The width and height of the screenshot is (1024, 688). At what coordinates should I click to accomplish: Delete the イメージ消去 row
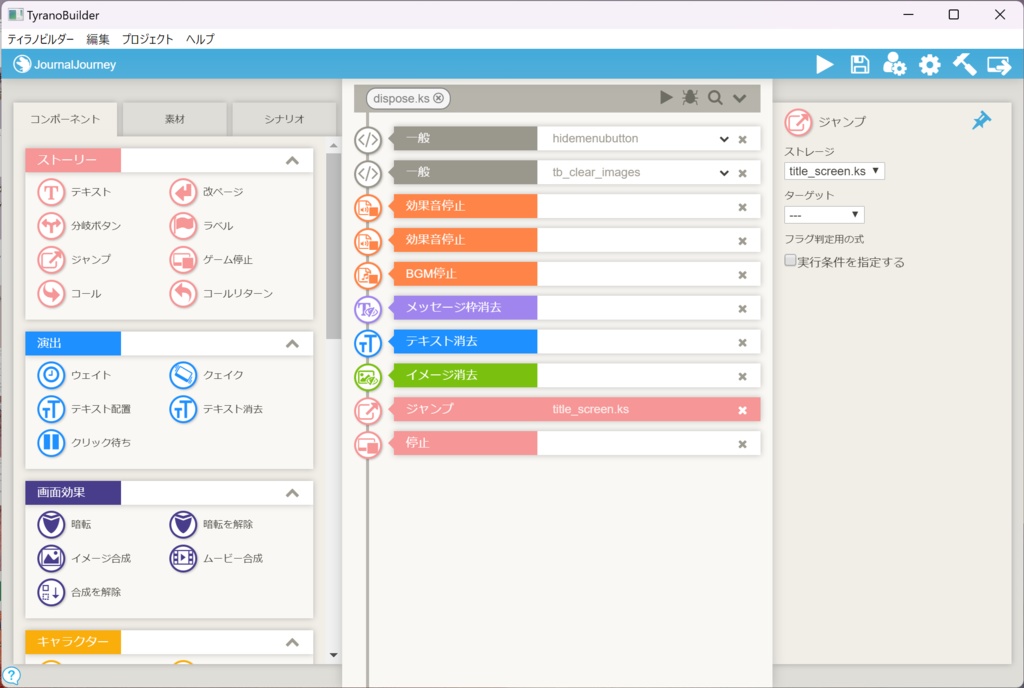tap(743, 377)
